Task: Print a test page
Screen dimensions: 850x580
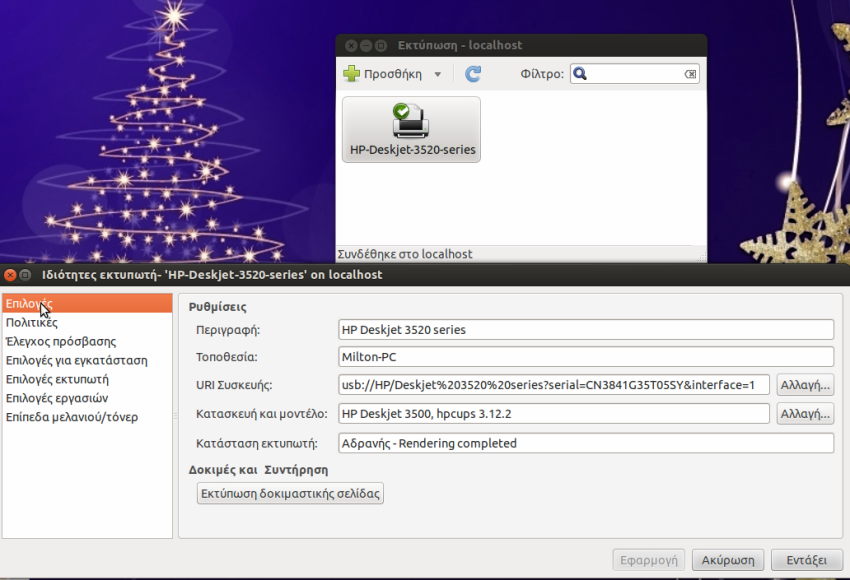Action: tap(290, 493)
